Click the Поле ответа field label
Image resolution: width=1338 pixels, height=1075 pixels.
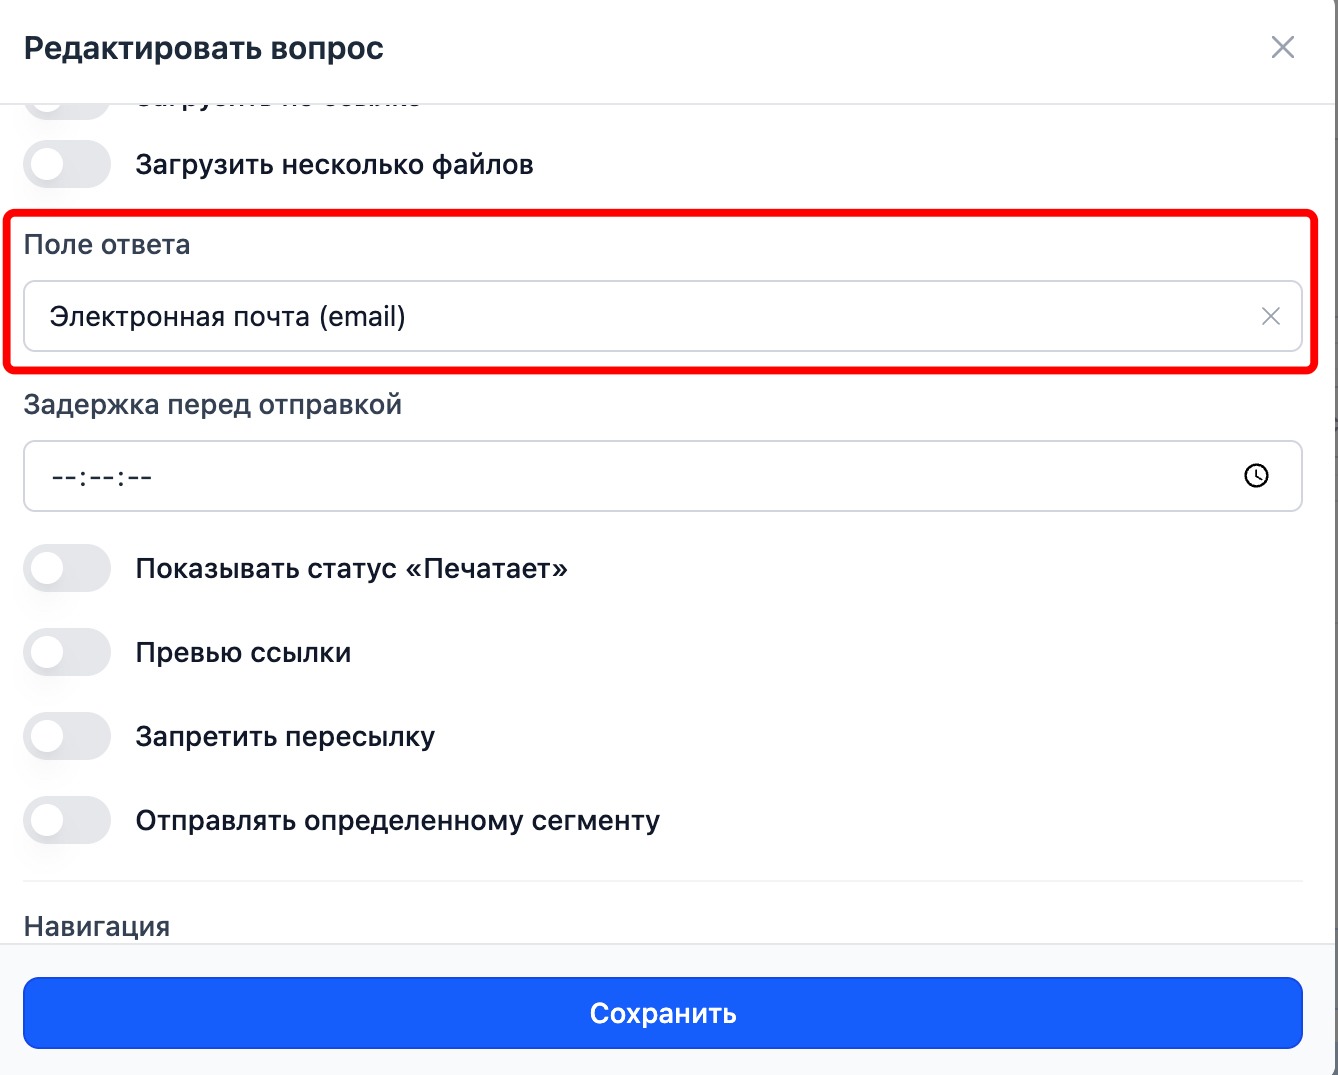click(x=107, y=245)
